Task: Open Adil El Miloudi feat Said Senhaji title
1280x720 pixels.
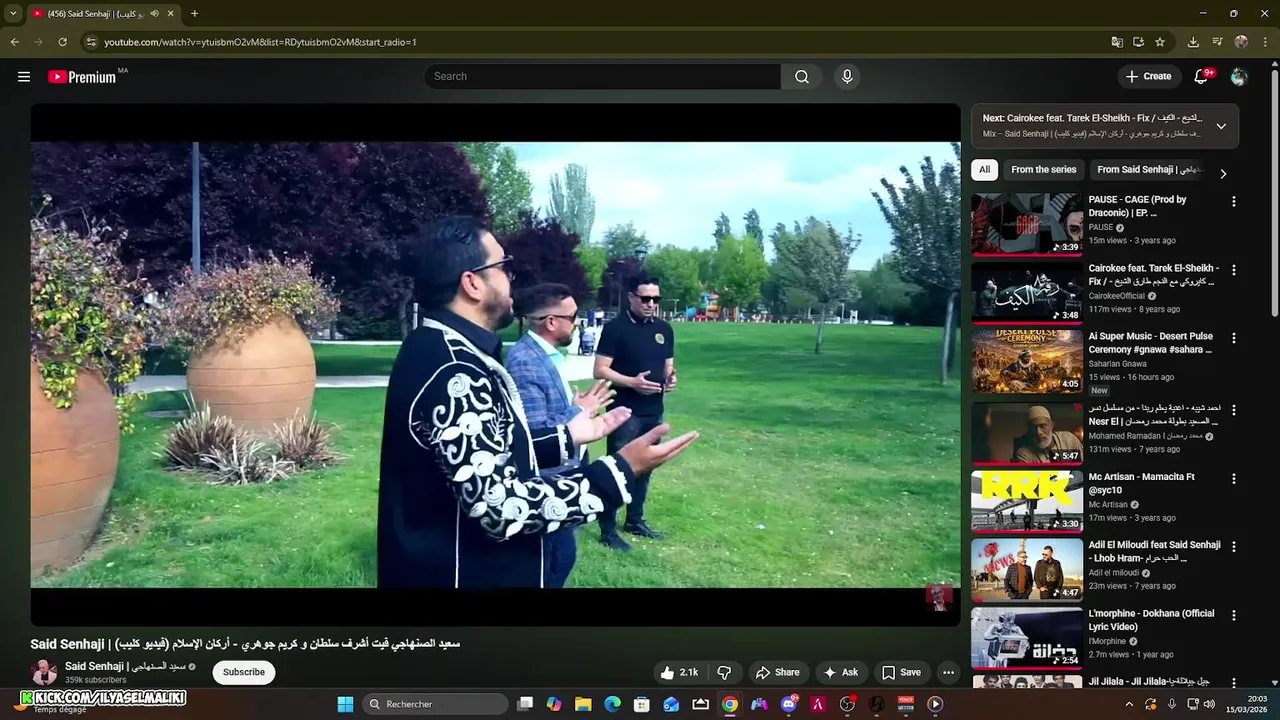Action: pos(1155,552)
